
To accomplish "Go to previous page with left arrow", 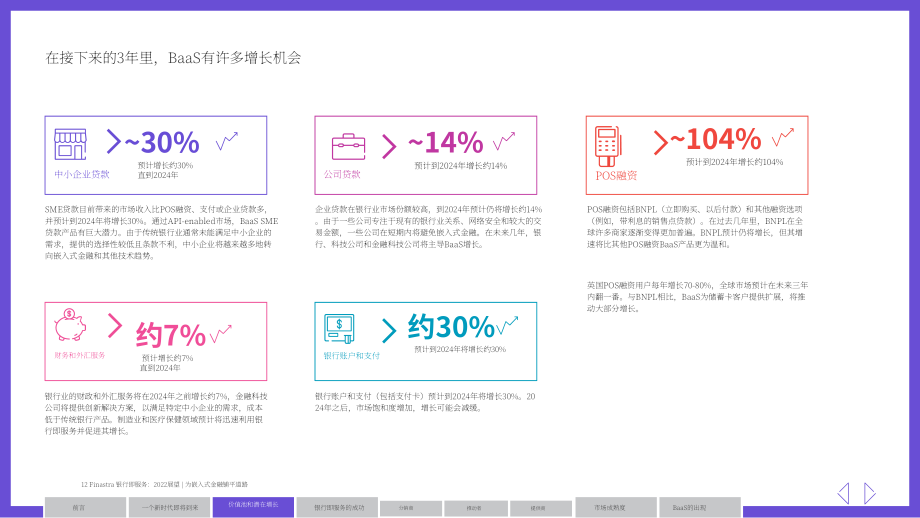I will [843, 493].
